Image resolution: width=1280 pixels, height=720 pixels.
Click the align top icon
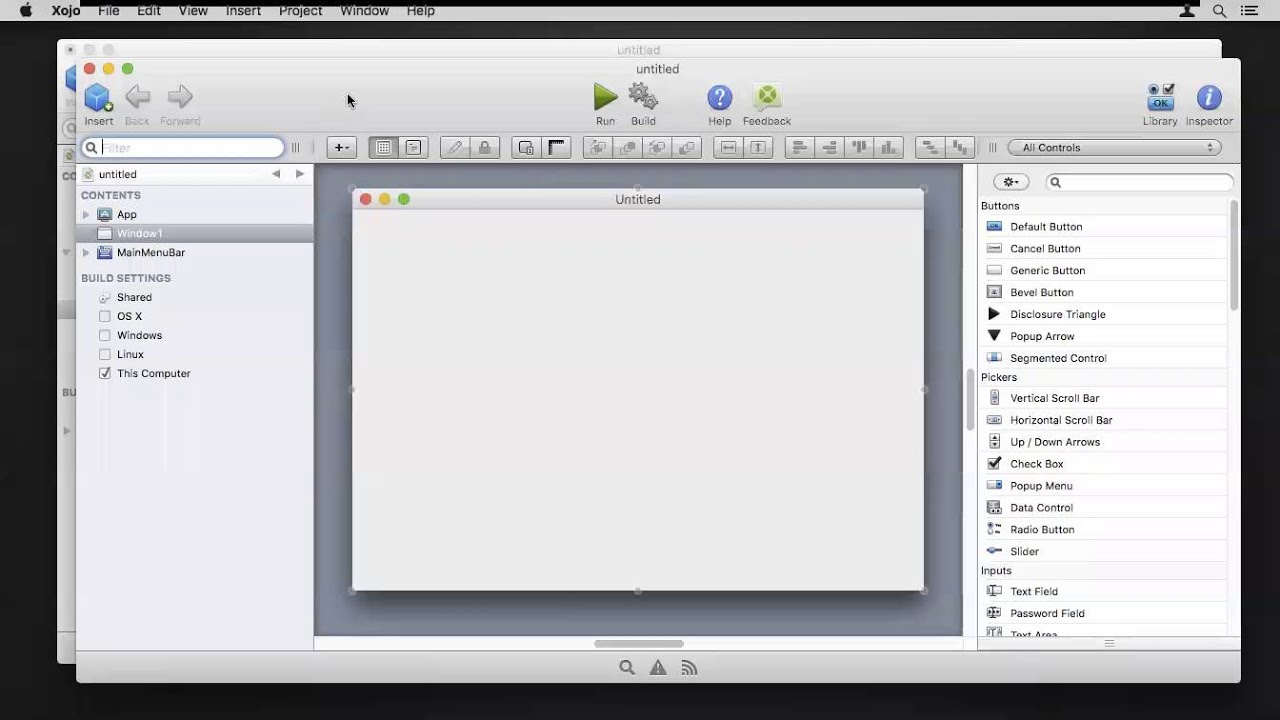[859, 147]
